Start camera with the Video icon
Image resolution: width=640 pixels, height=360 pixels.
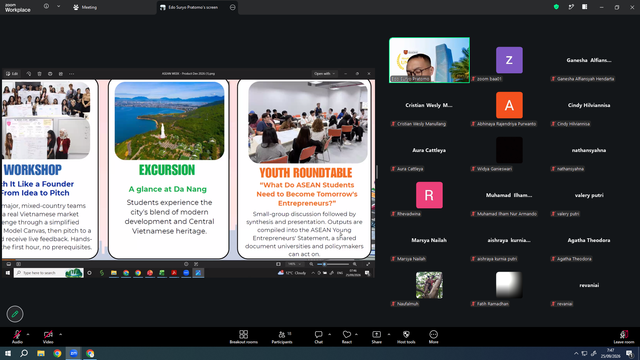click(x=48, y=335)
